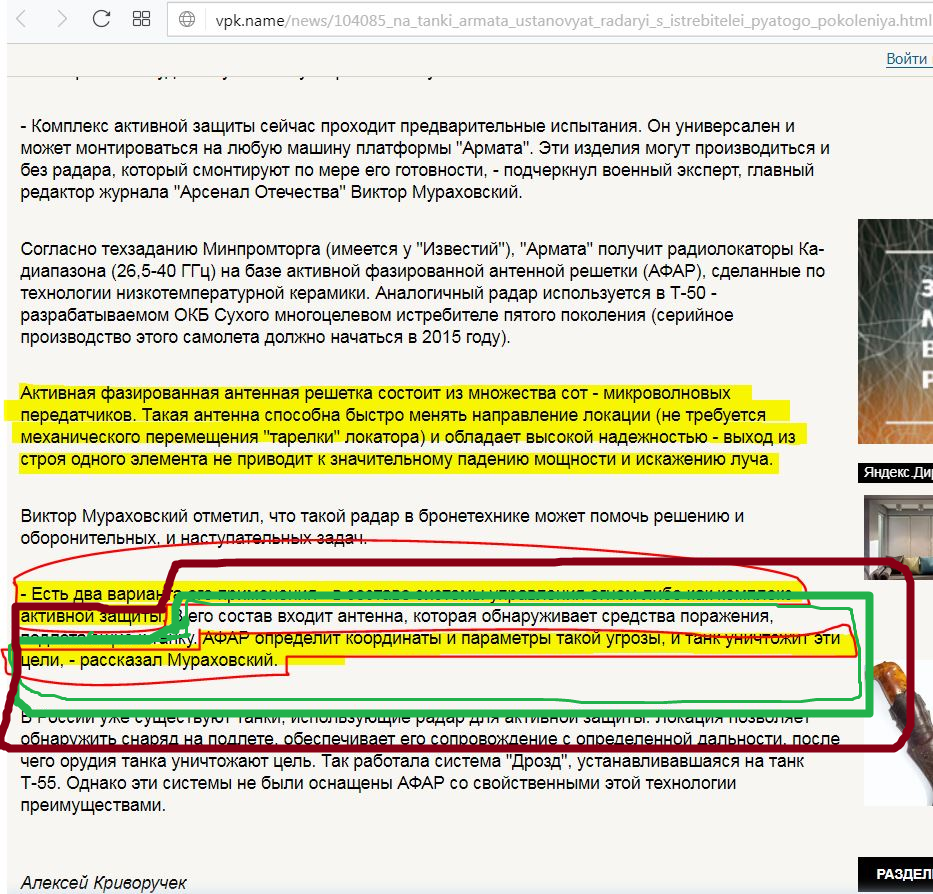This screenshot has width=933, height=894.
Task: Click the line "производство этого самолета должно начаться"
Action: point(265,337)
